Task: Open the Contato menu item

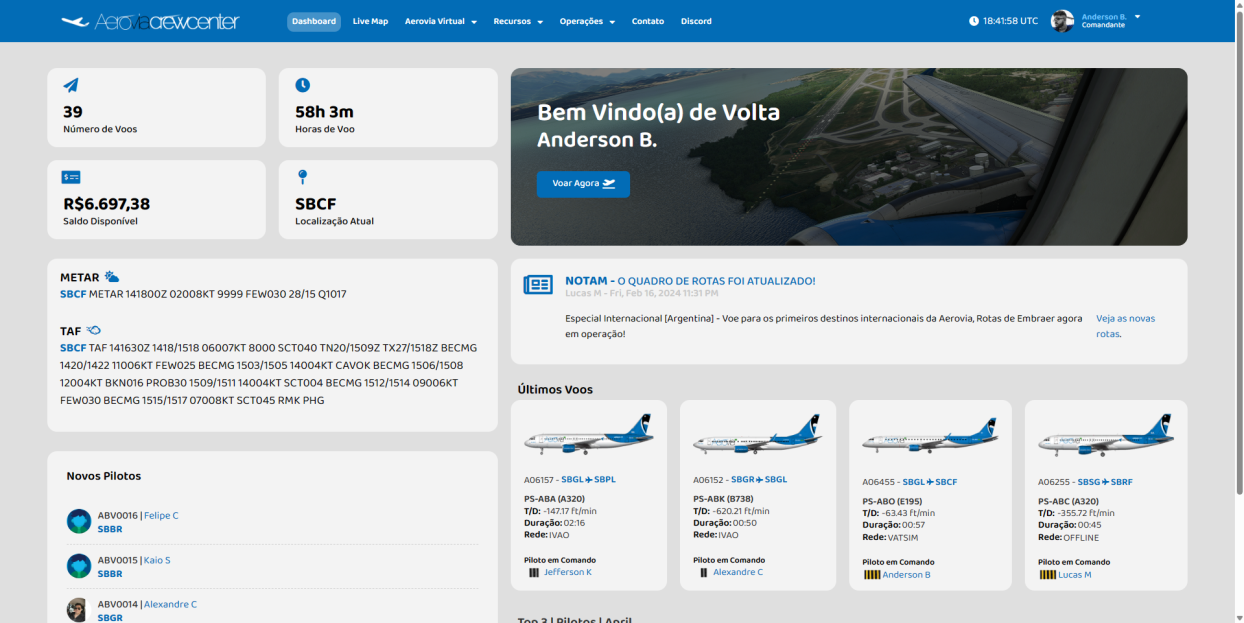Action: pos(647,21)
